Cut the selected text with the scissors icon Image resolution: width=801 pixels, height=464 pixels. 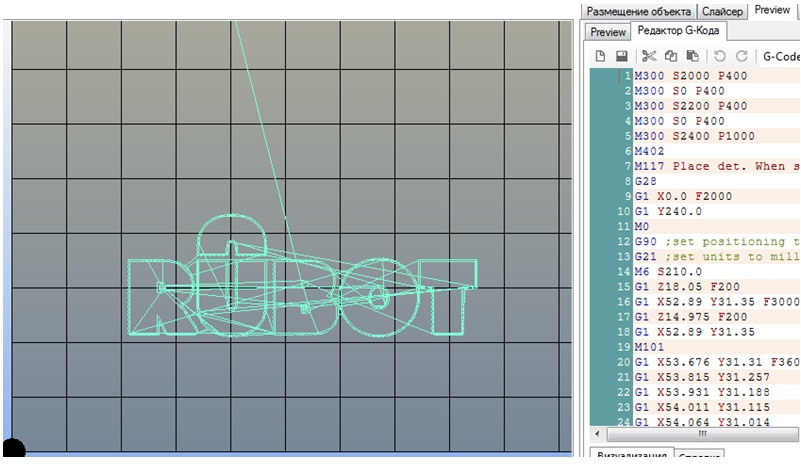[x=649, y=56]
